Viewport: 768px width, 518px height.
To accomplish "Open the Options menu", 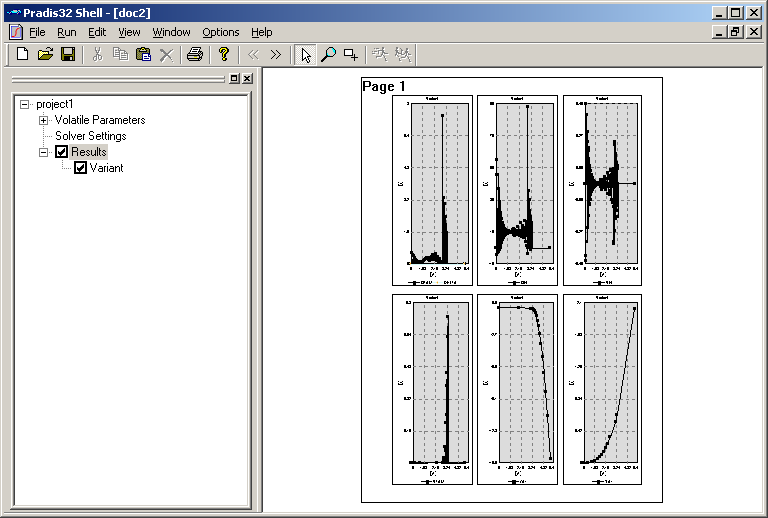I will 220,32.
